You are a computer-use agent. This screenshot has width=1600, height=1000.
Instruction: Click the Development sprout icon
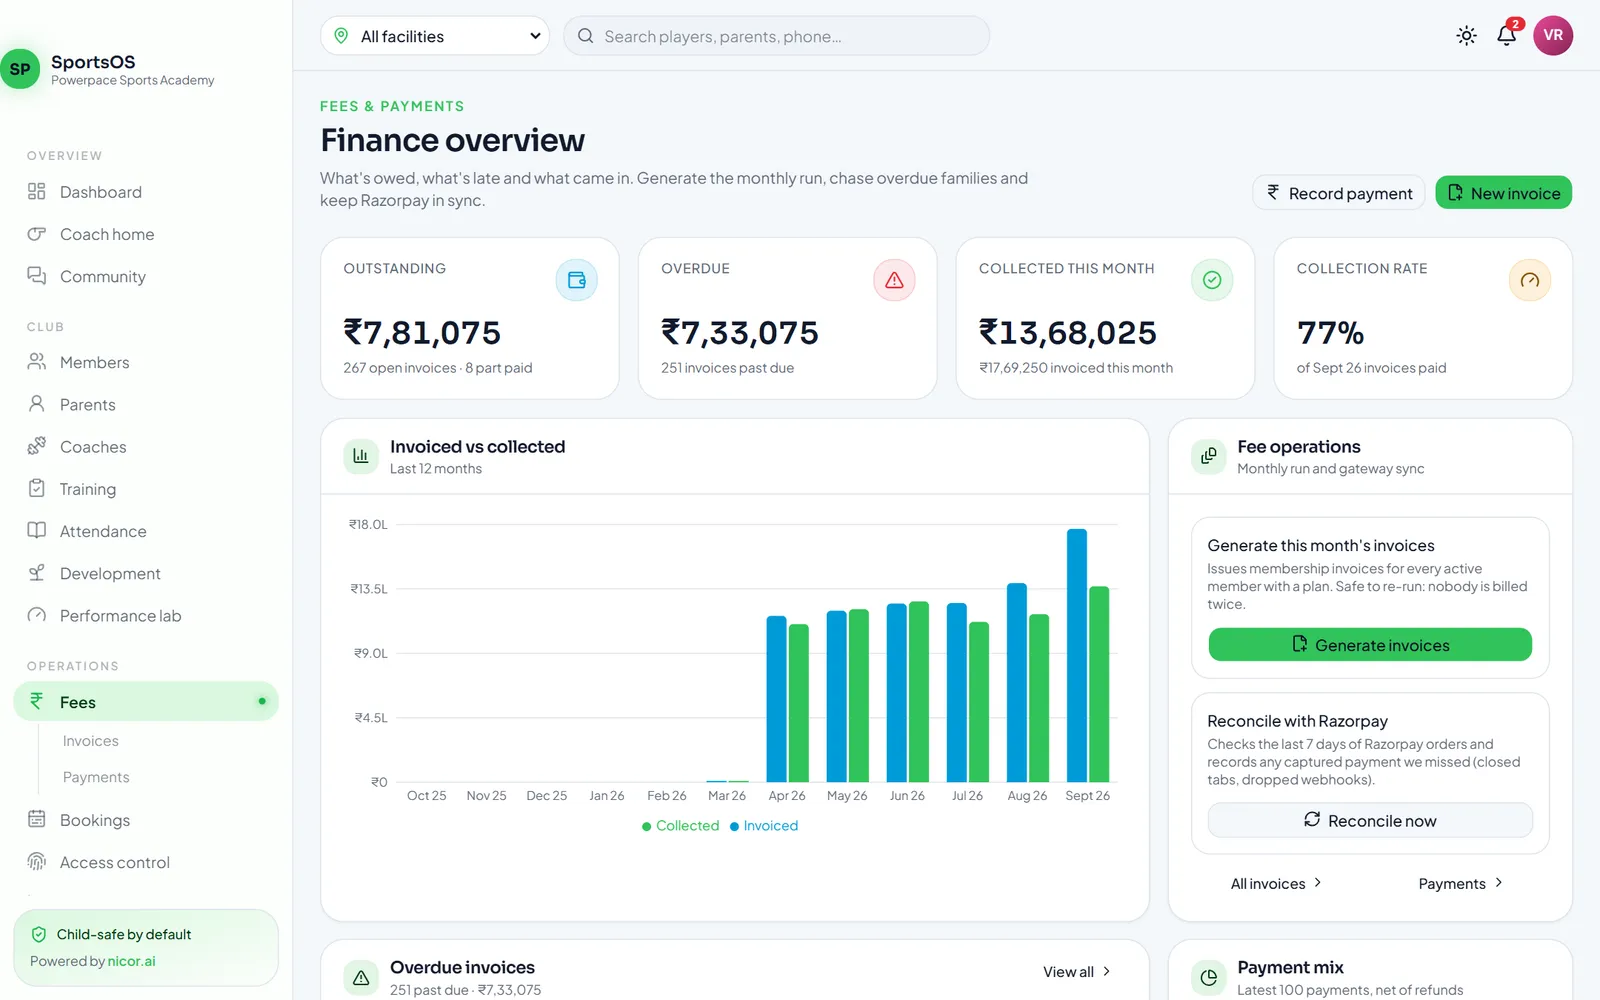pyautogui.click(x=37, y=573)
